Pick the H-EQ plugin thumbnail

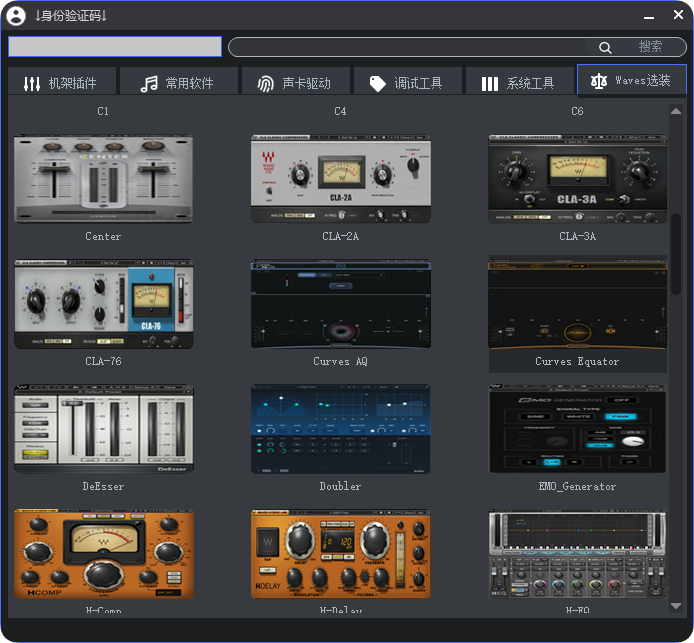coord(578,554)
